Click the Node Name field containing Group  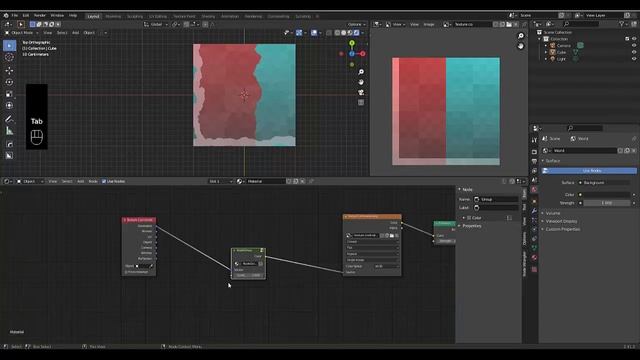496,199
